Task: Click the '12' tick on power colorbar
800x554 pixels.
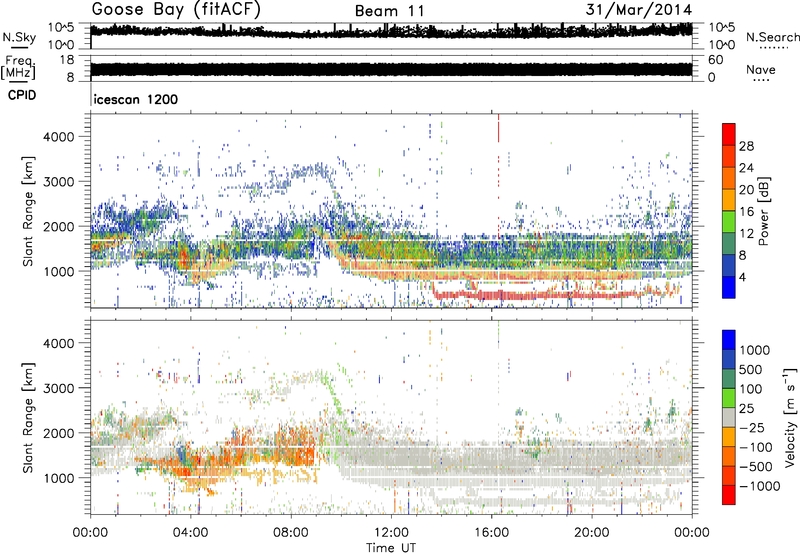Action: pyautogui.click(x=746, y=234)
